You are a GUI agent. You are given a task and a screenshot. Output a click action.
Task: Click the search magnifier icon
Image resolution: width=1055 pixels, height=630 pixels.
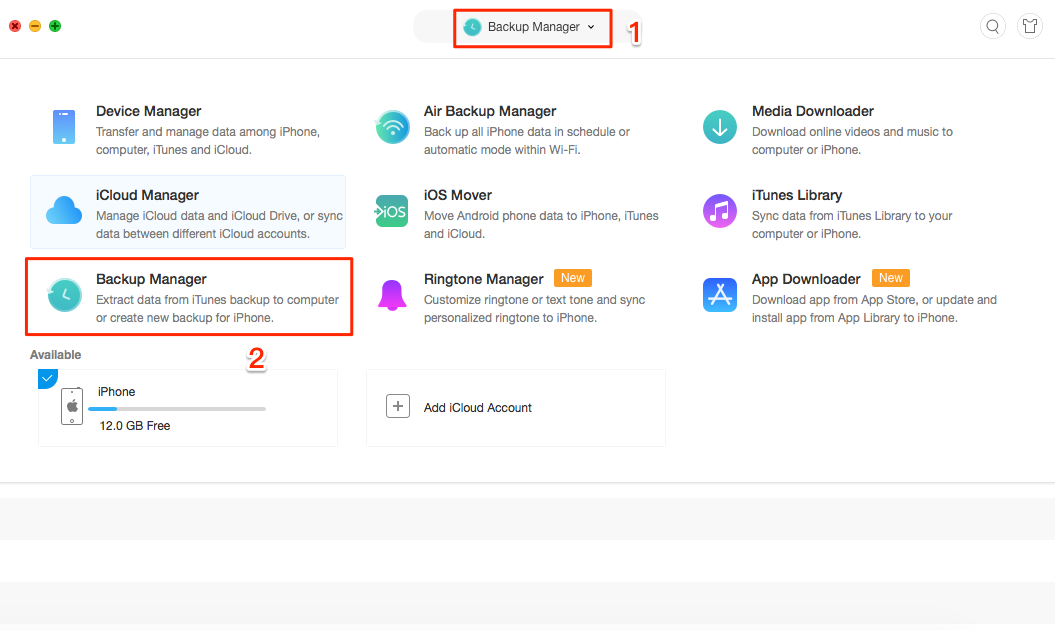point(992,26)
